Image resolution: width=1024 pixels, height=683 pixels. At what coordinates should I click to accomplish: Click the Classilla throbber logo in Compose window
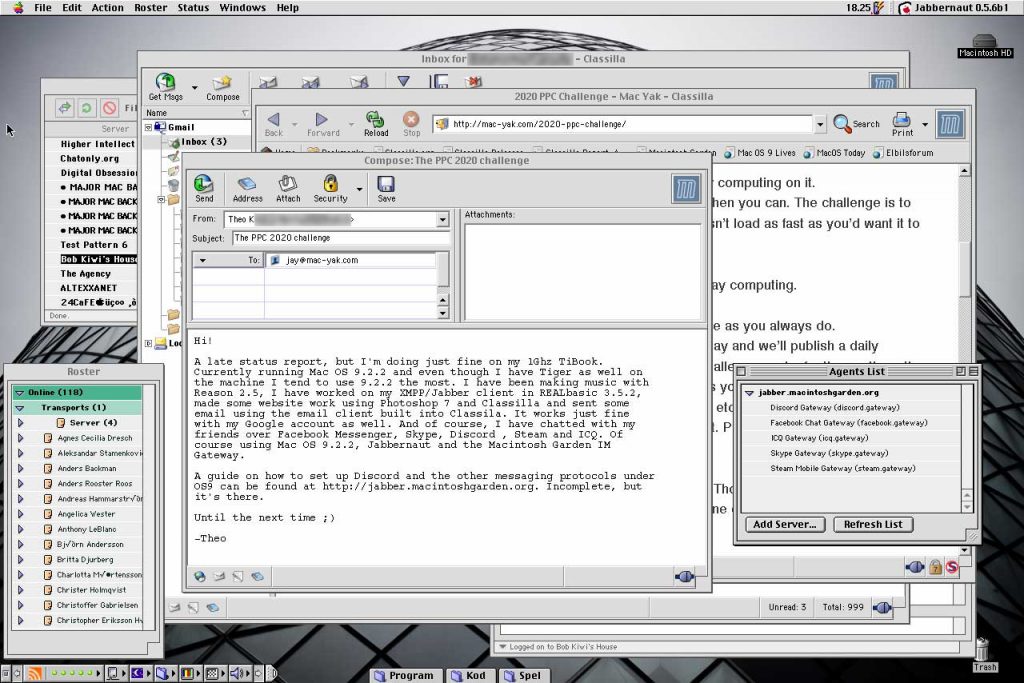686,189
